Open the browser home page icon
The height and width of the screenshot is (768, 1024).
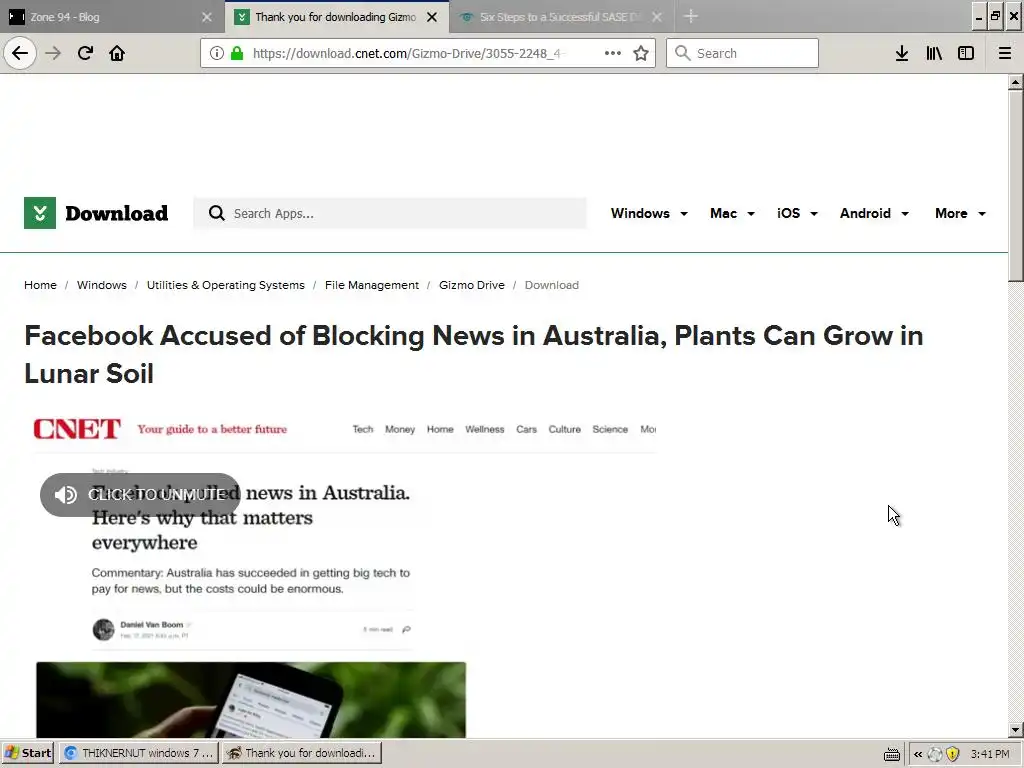click(x=117, y=53)
